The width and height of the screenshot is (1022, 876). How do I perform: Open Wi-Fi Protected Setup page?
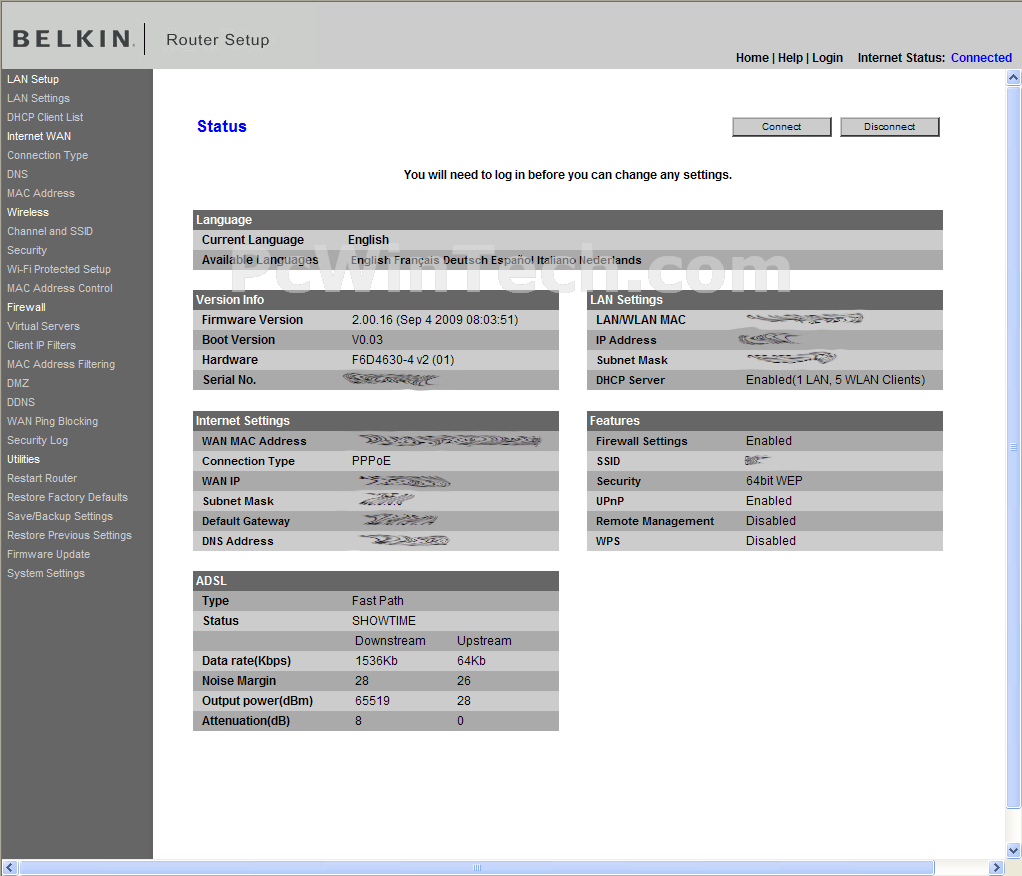(x=59, y=269)
